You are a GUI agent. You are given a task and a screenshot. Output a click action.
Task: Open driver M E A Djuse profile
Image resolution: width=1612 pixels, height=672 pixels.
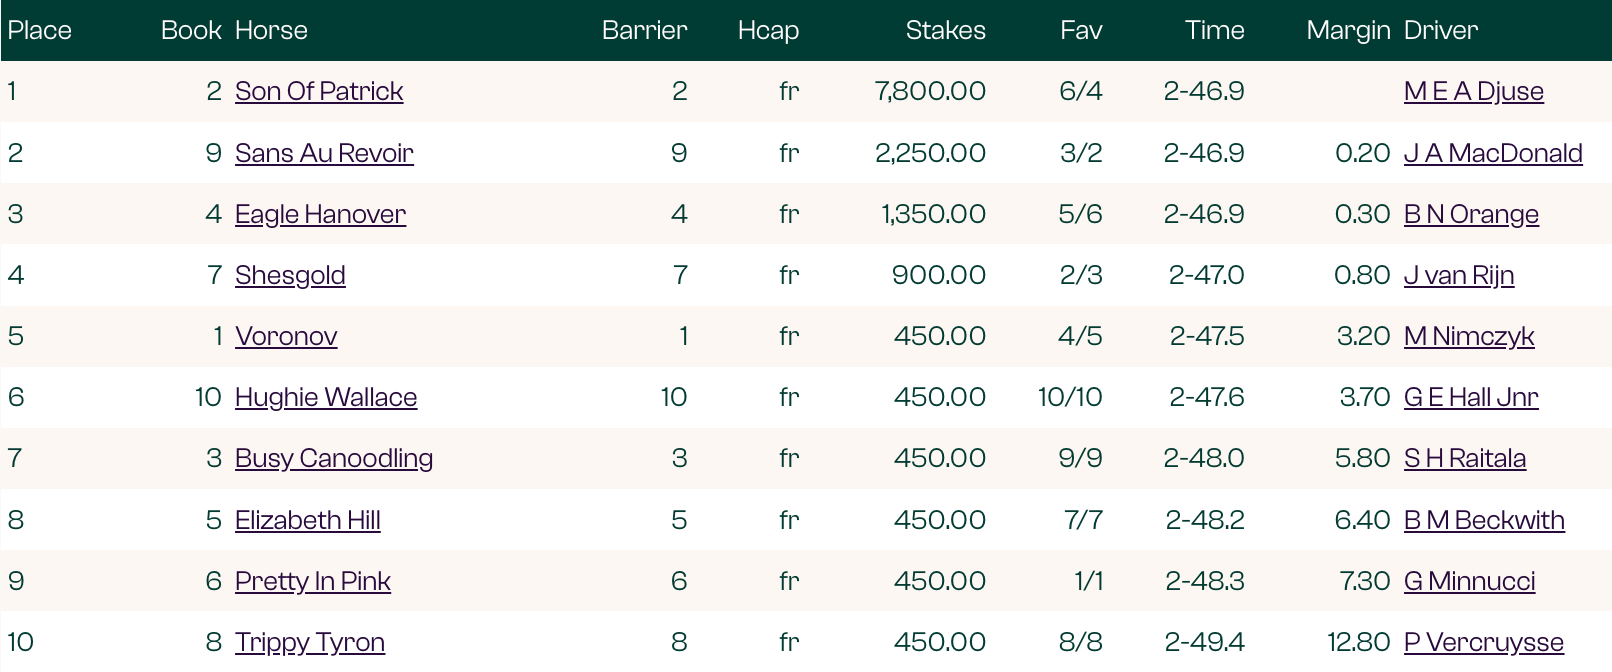pos(1473,91)
